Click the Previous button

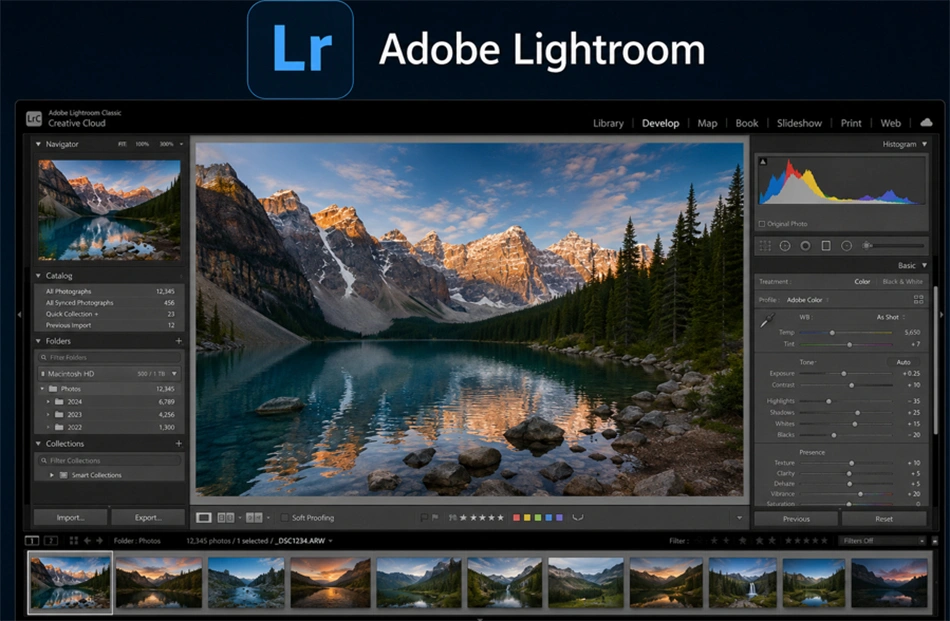click(x=796, y=519)
